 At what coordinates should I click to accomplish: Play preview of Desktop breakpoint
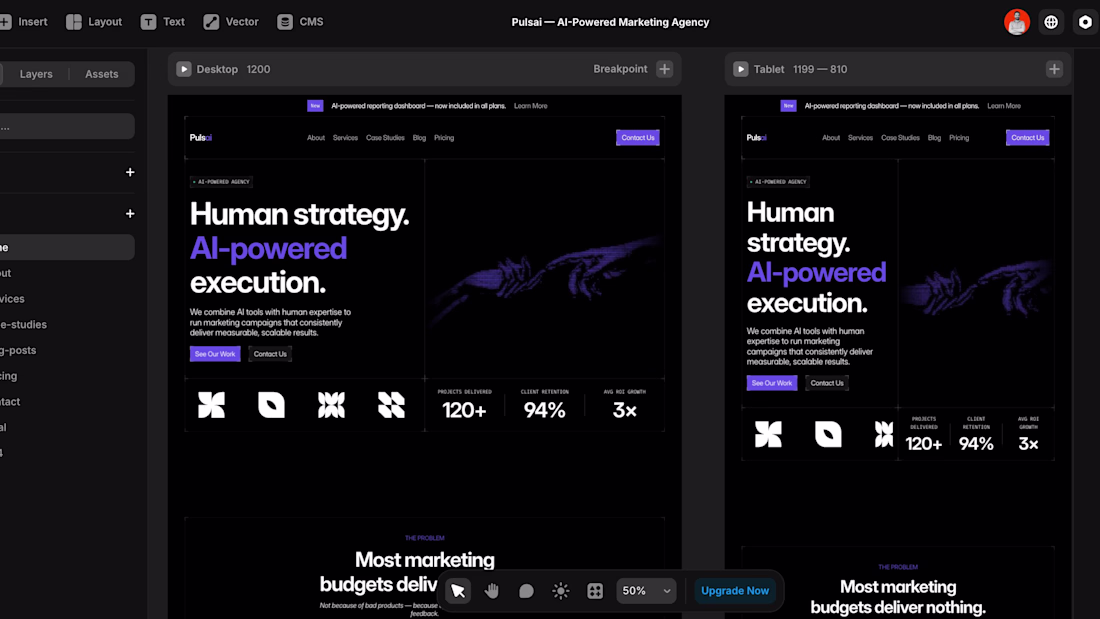pos(184,69)
